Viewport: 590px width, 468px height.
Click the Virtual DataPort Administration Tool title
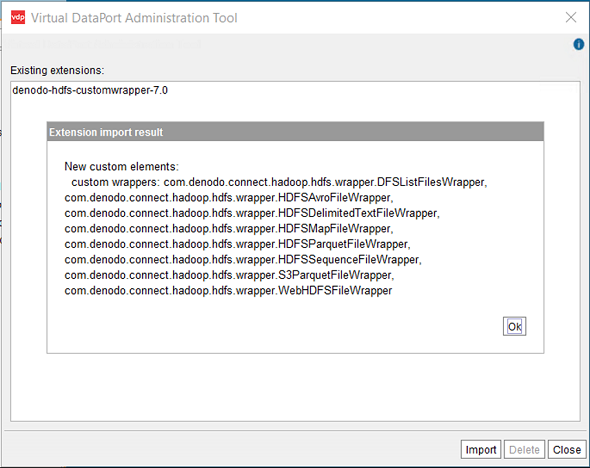(x=134, y=18)
